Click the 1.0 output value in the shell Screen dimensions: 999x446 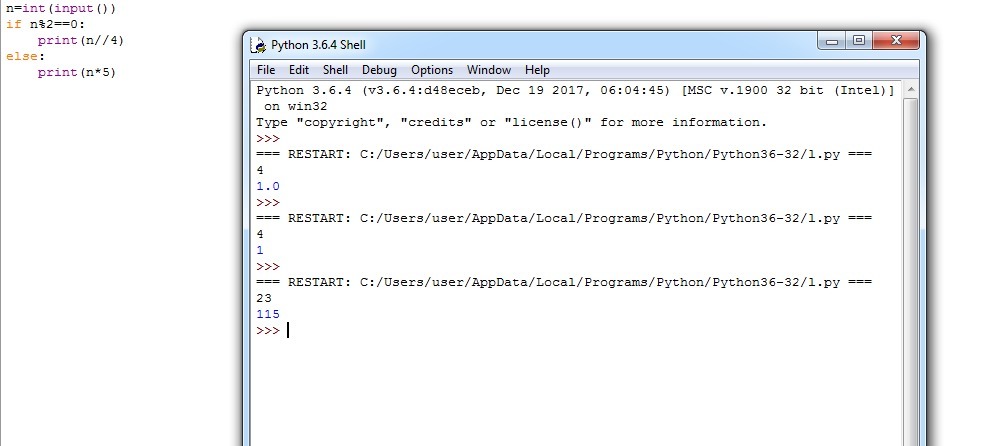click(268, 186)
